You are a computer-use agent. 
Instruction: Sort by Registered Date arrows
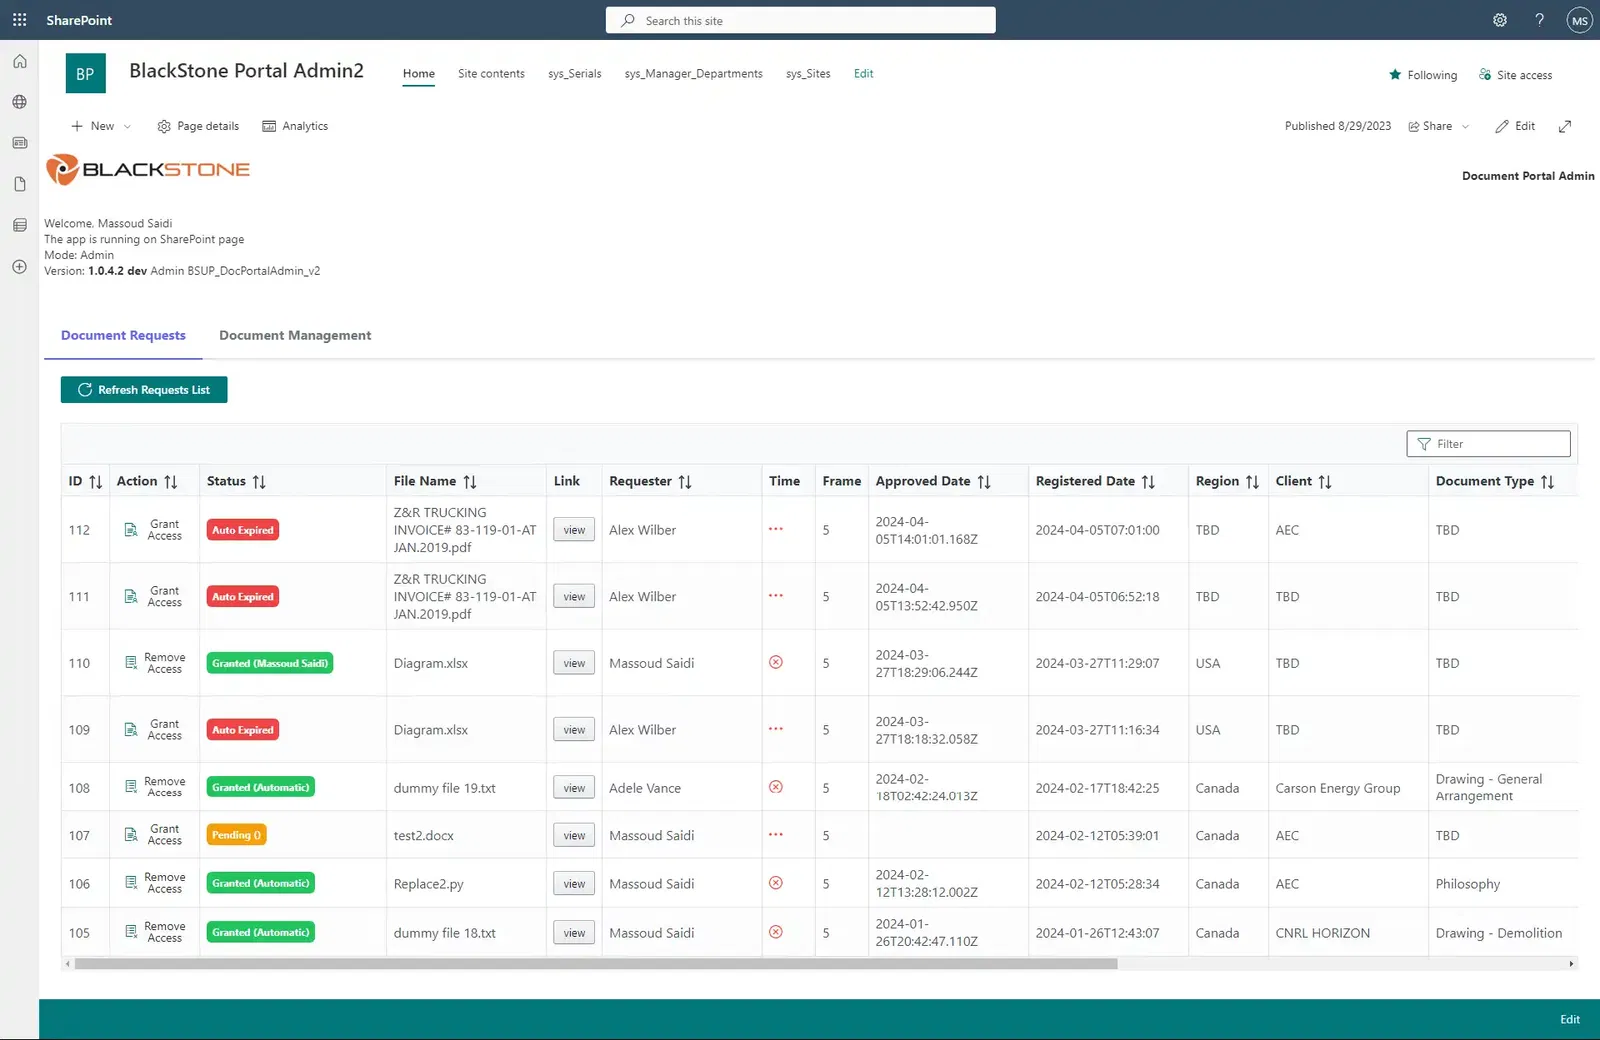1148,482
